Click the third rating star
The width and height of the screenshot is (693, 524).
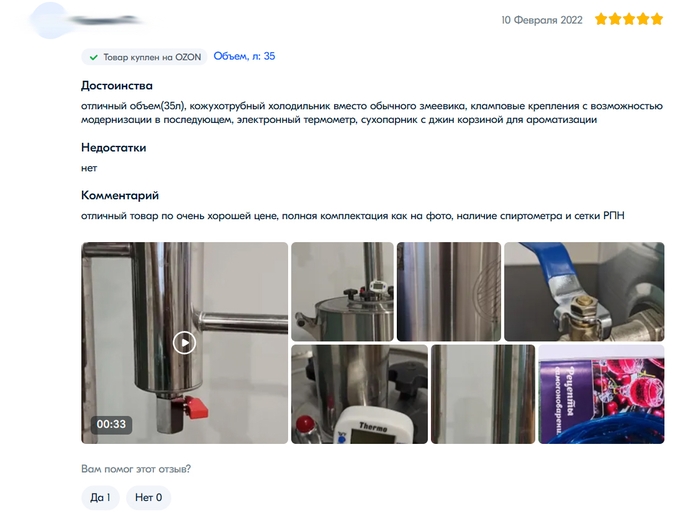[629, 19]
